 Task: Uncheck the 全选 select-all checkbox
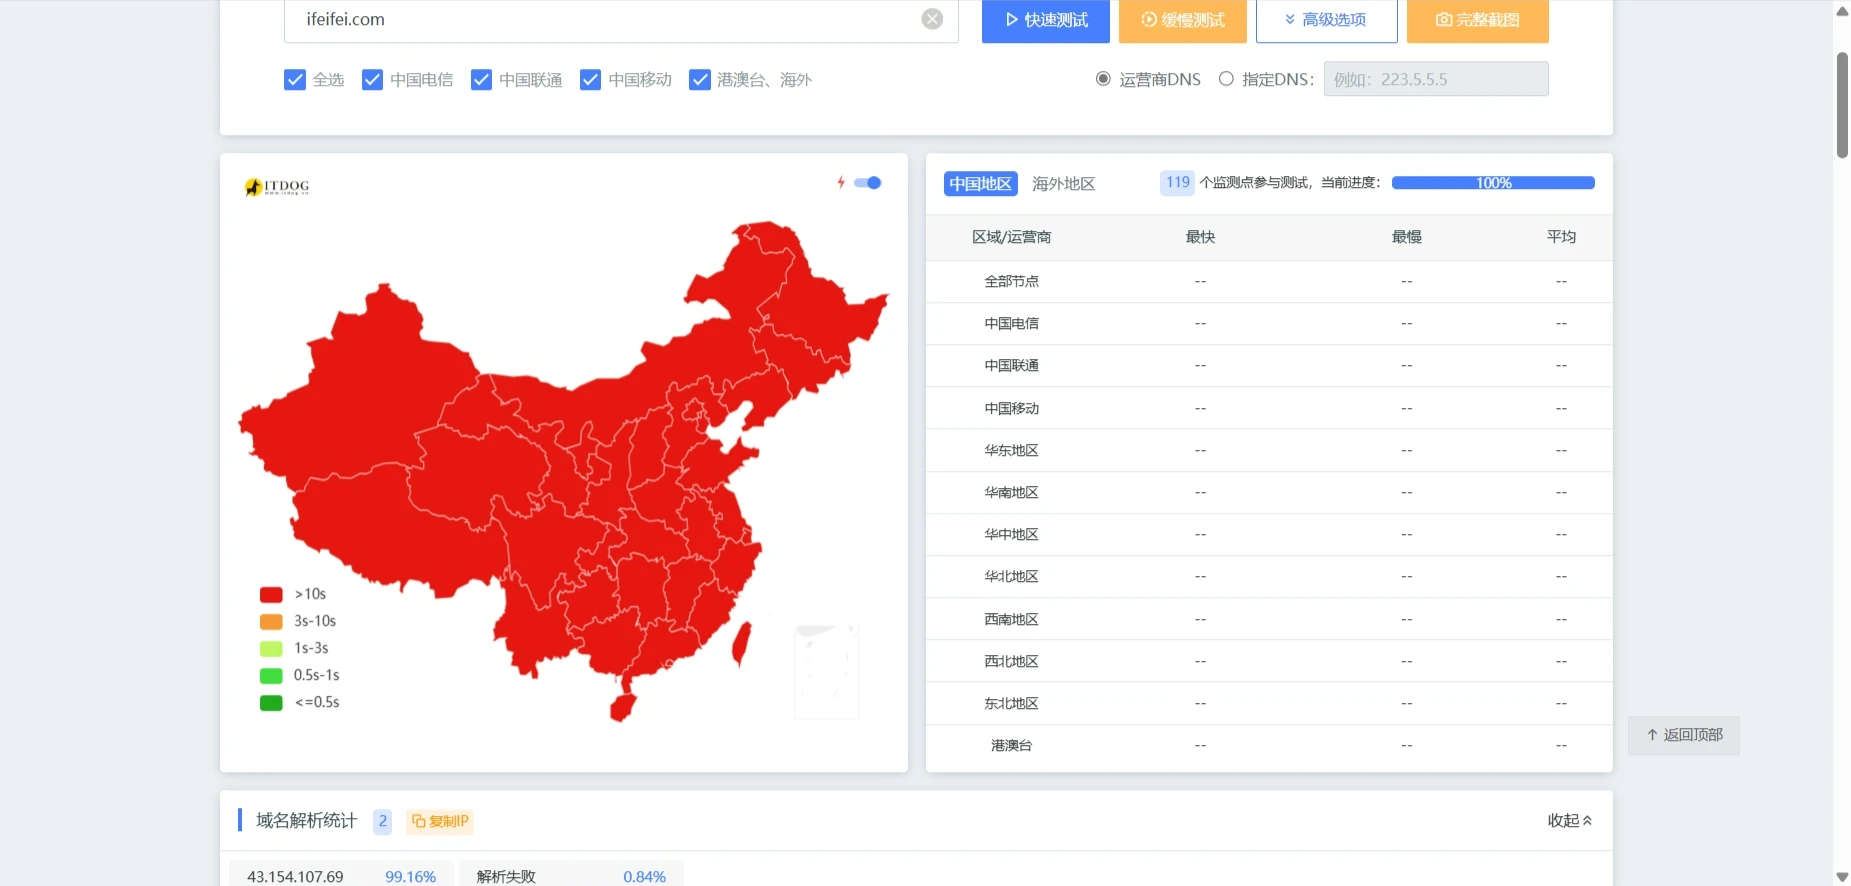pos(295,80)
